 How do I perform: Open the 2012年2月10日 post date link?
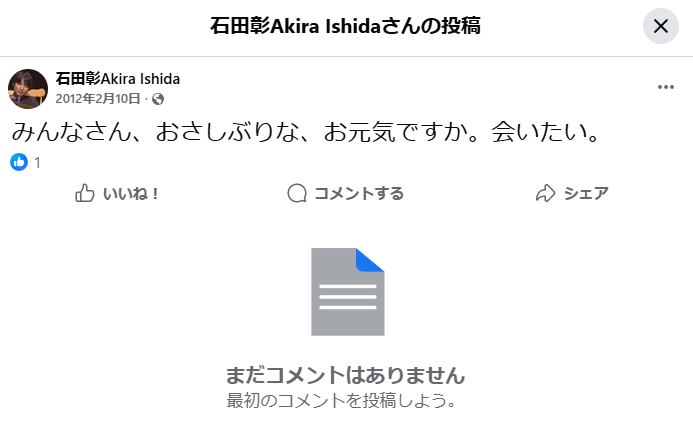(98, 99)
